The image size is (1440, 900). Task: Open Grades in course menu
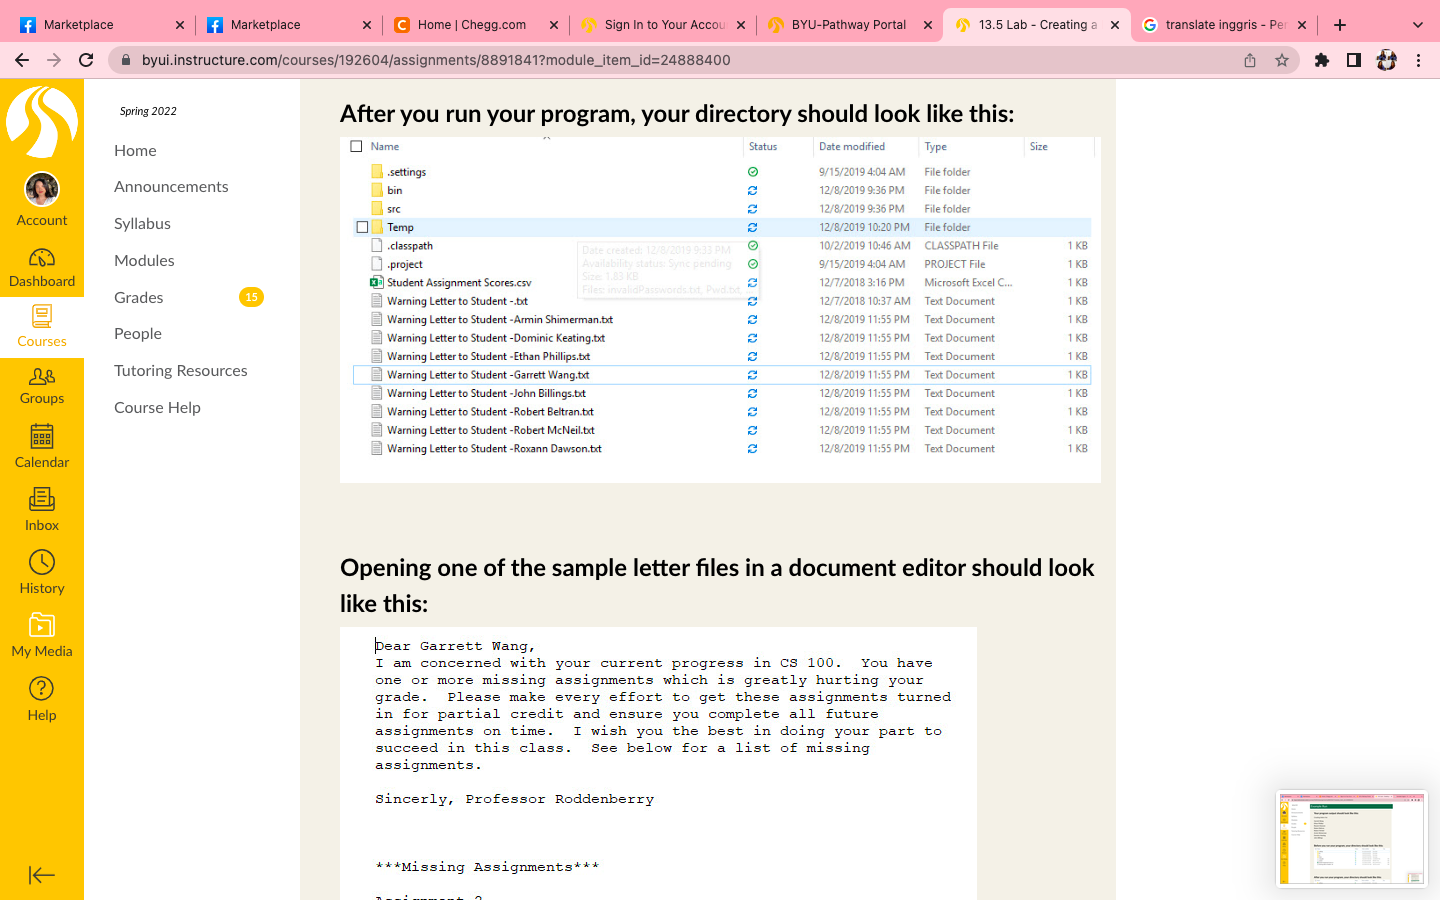[138, 297]
